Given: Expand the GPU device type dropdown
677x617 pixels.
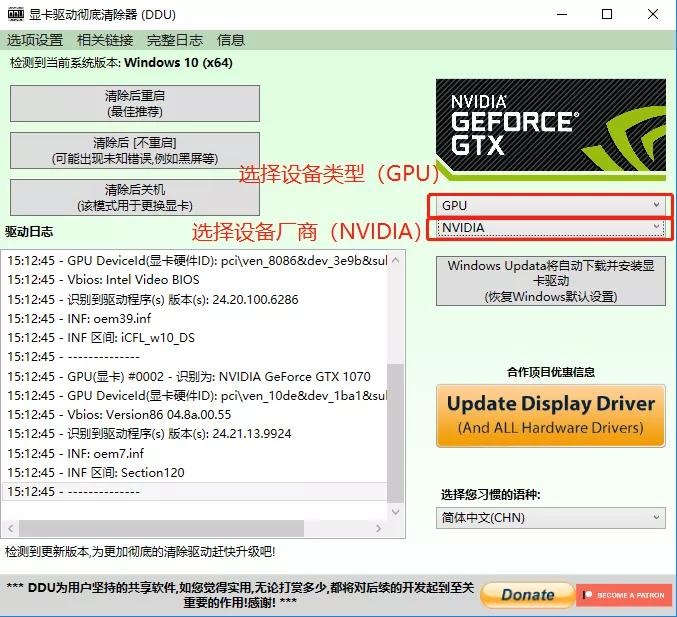Looking at the screenshot, I should tap(551, 205).
